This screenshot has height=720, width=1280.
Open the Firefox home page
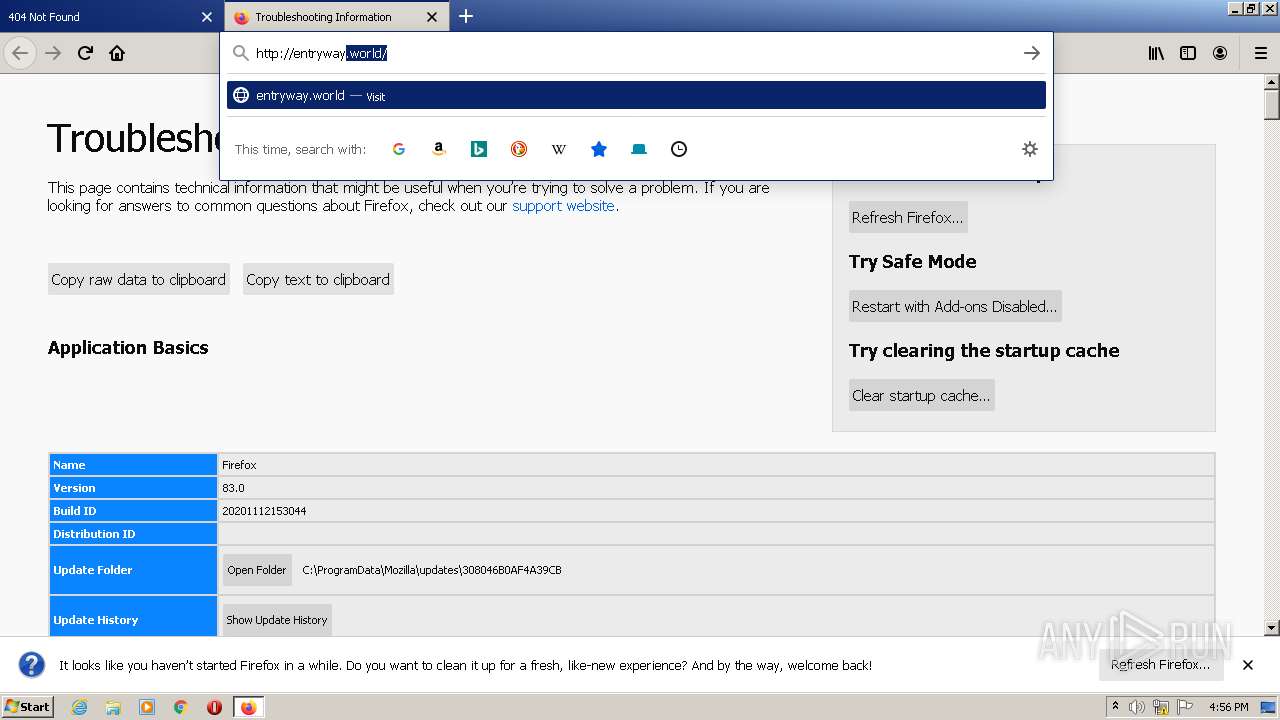click(x=117, y=53)
